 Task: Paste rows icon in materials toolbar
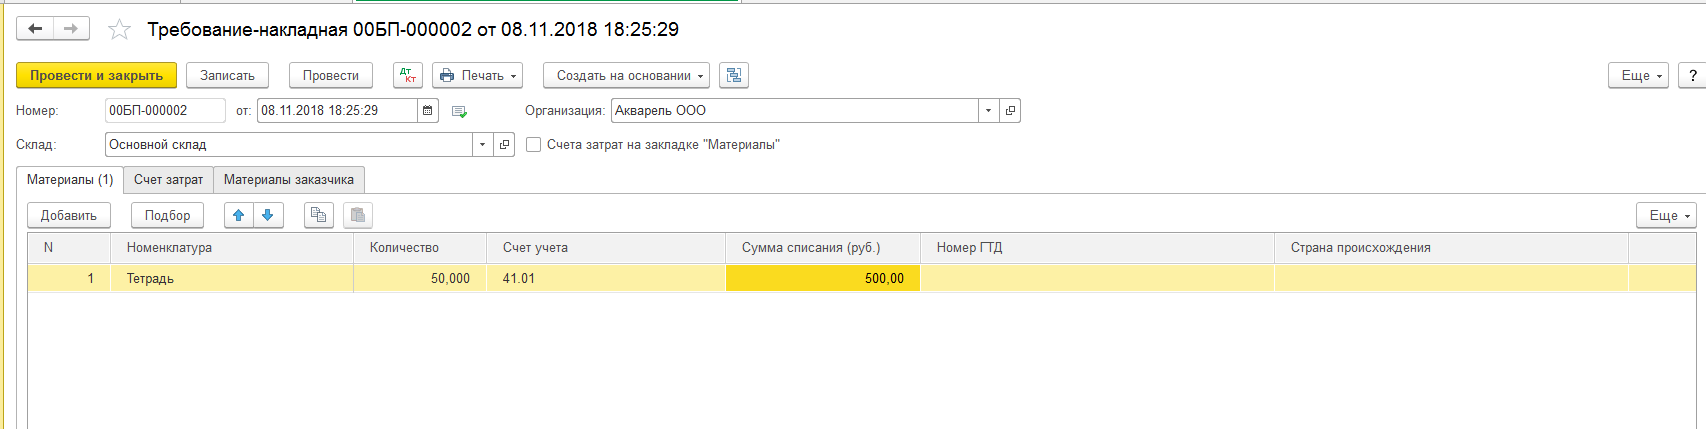(358, 215)
